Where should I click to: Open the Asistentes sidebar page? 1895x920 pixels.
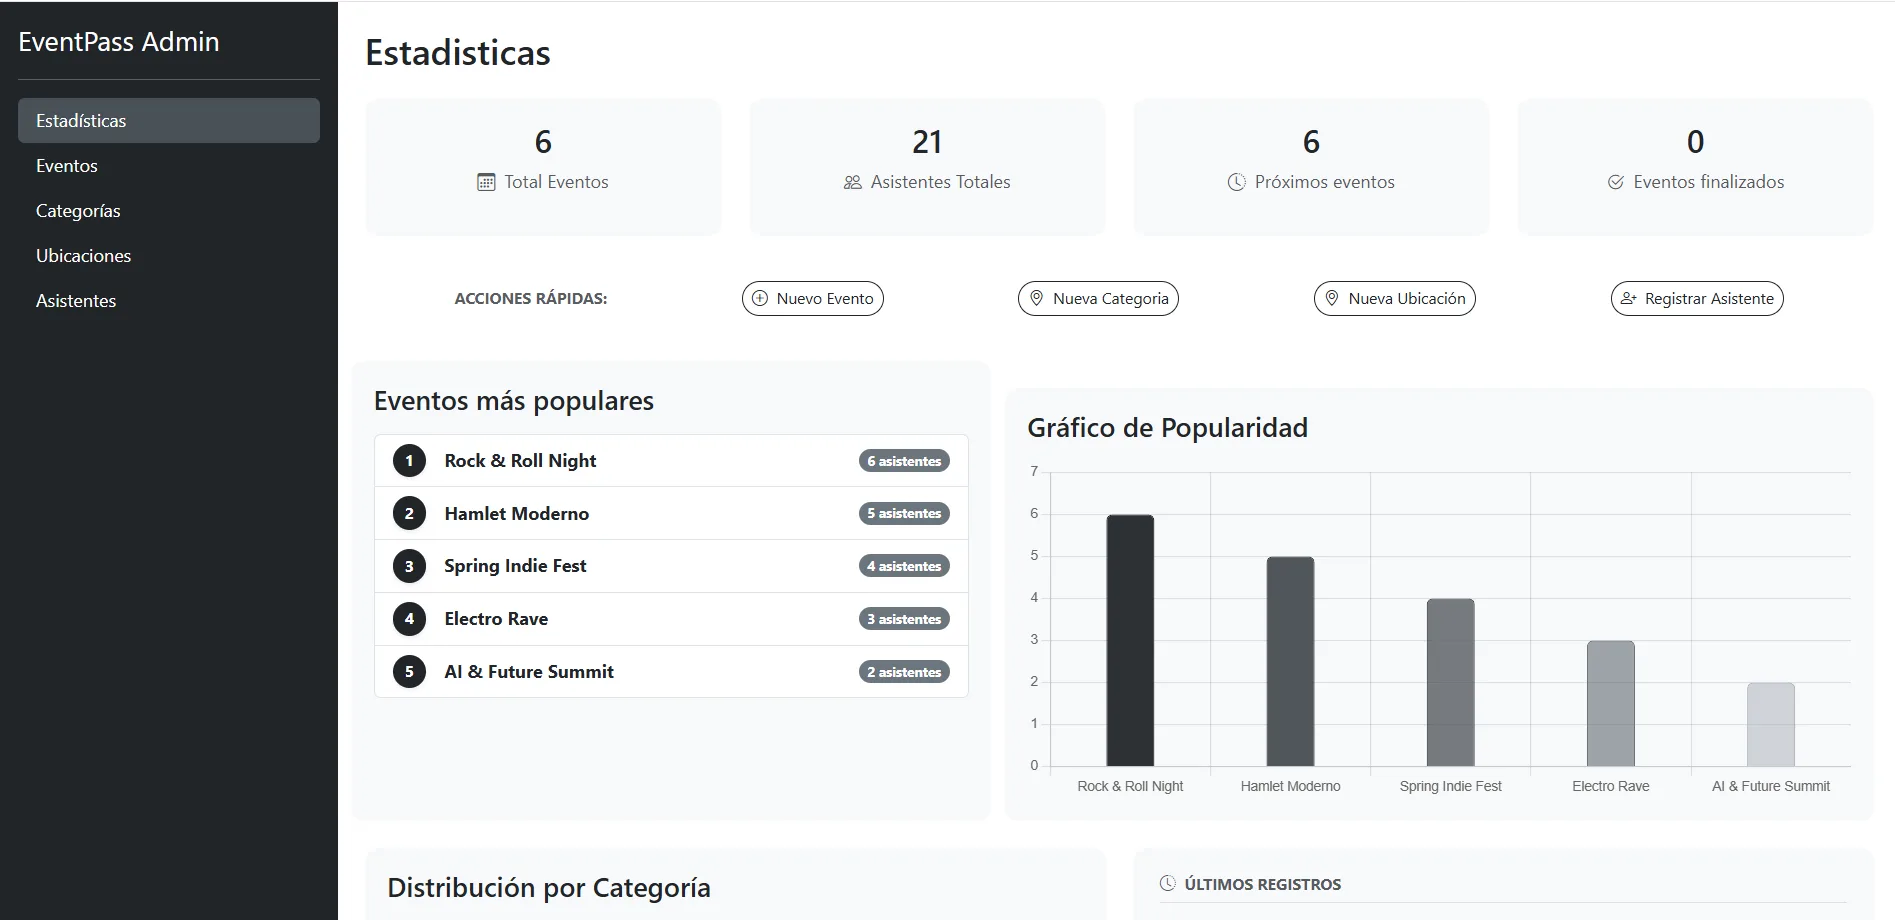point(169,301)
